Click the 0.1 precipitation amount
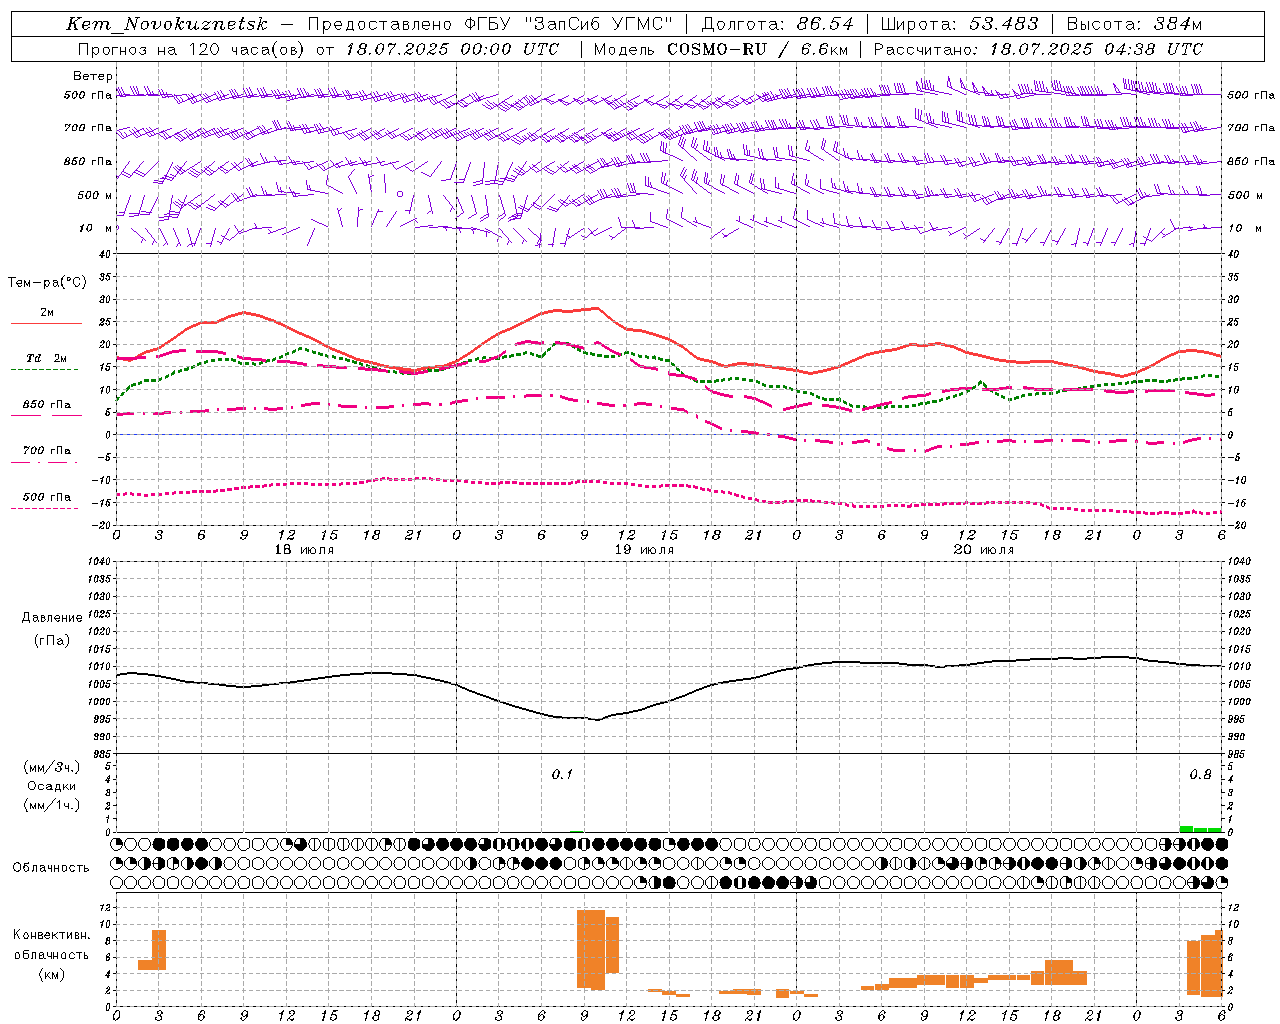This screenshot has width=1280, height=1024. [x=562, y=774]
